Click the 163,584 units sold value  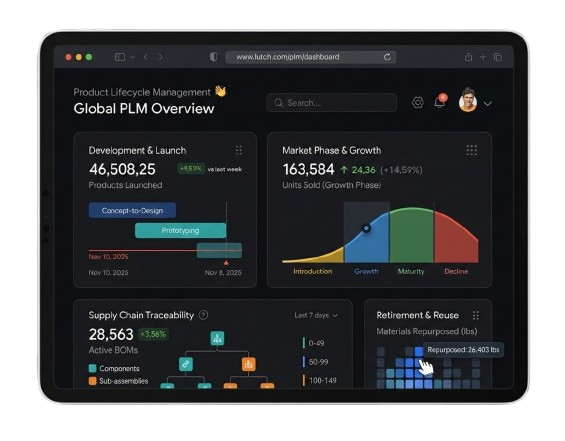pyautogui.click(x=308, y=169)
